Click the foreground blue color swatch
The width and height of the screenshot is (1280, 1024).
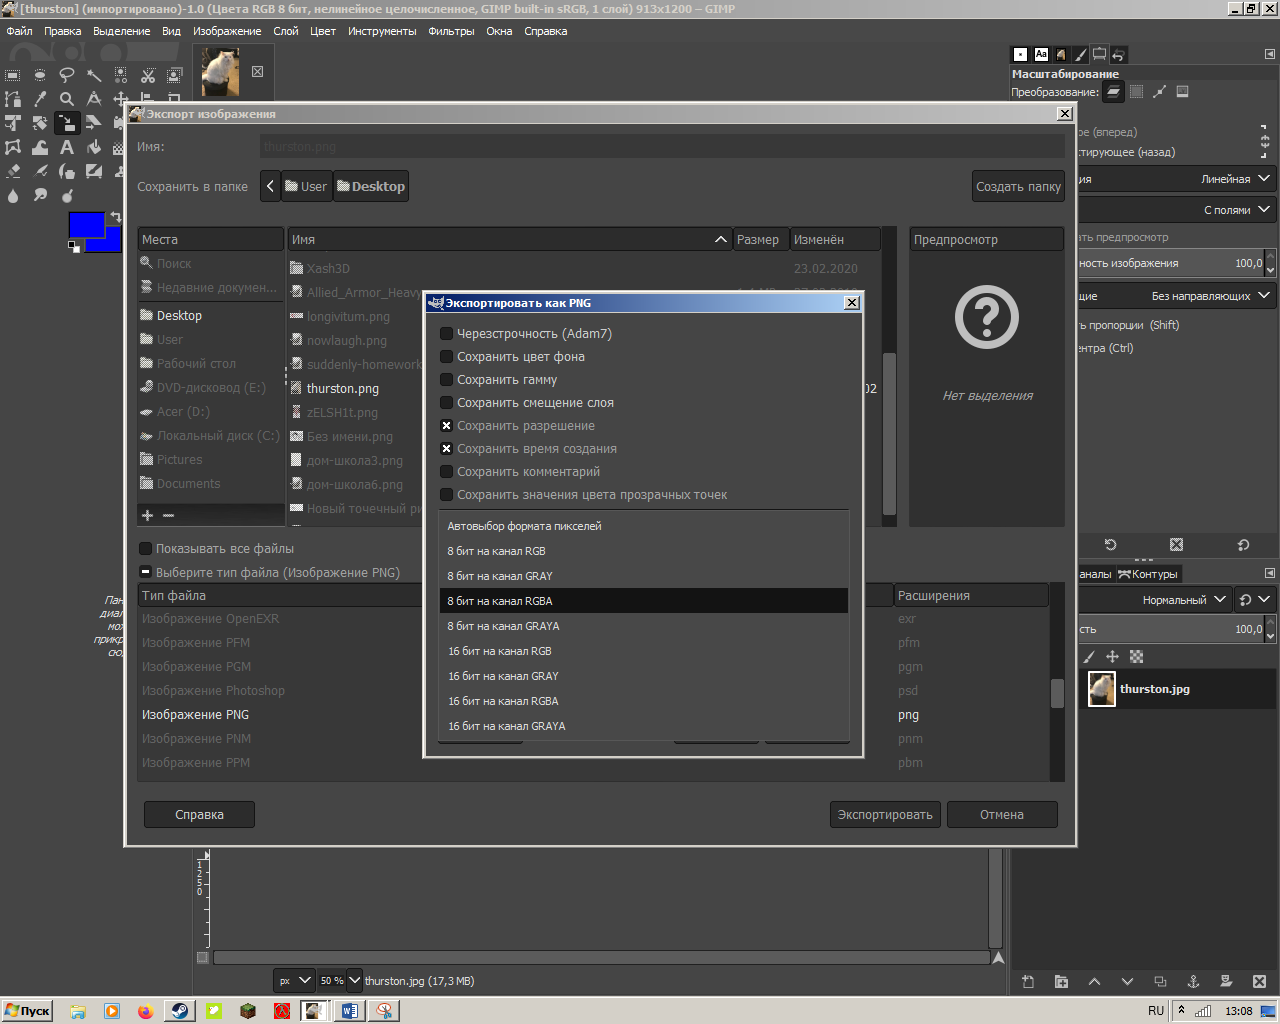click(x=86, y=225)
